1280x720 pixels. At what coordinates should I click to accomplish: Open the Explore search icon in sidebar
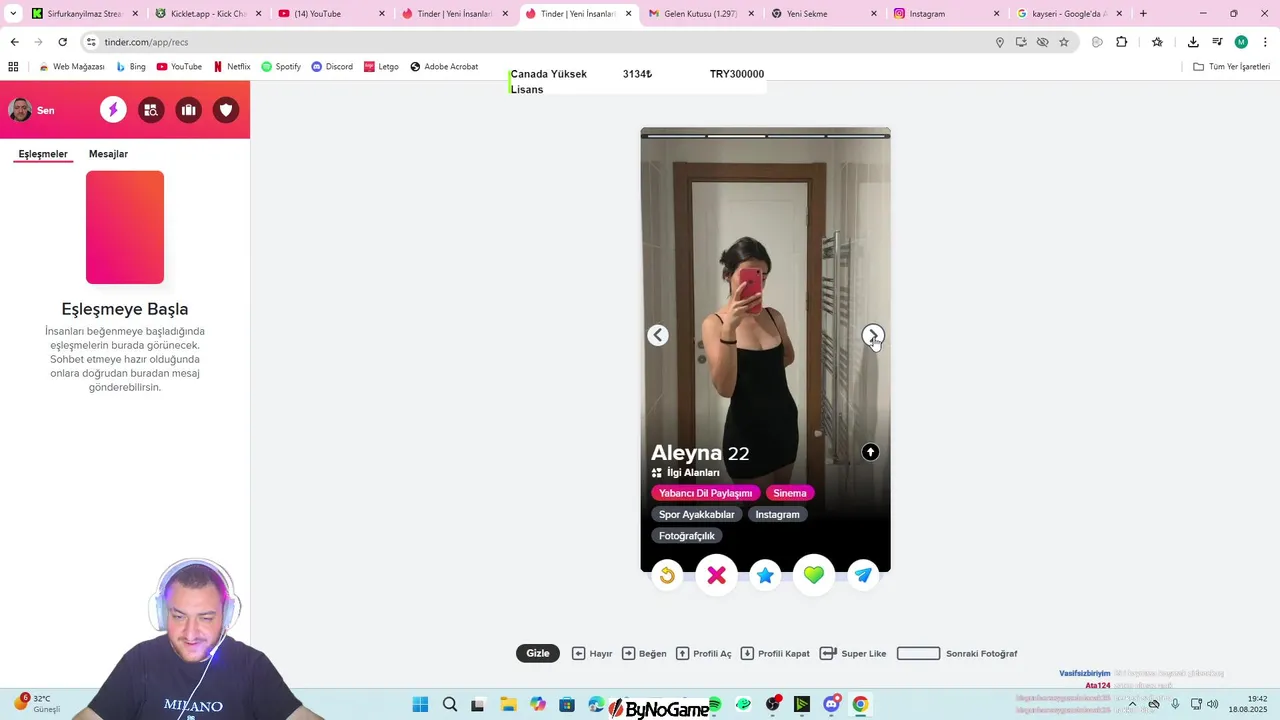coord(151,110)
